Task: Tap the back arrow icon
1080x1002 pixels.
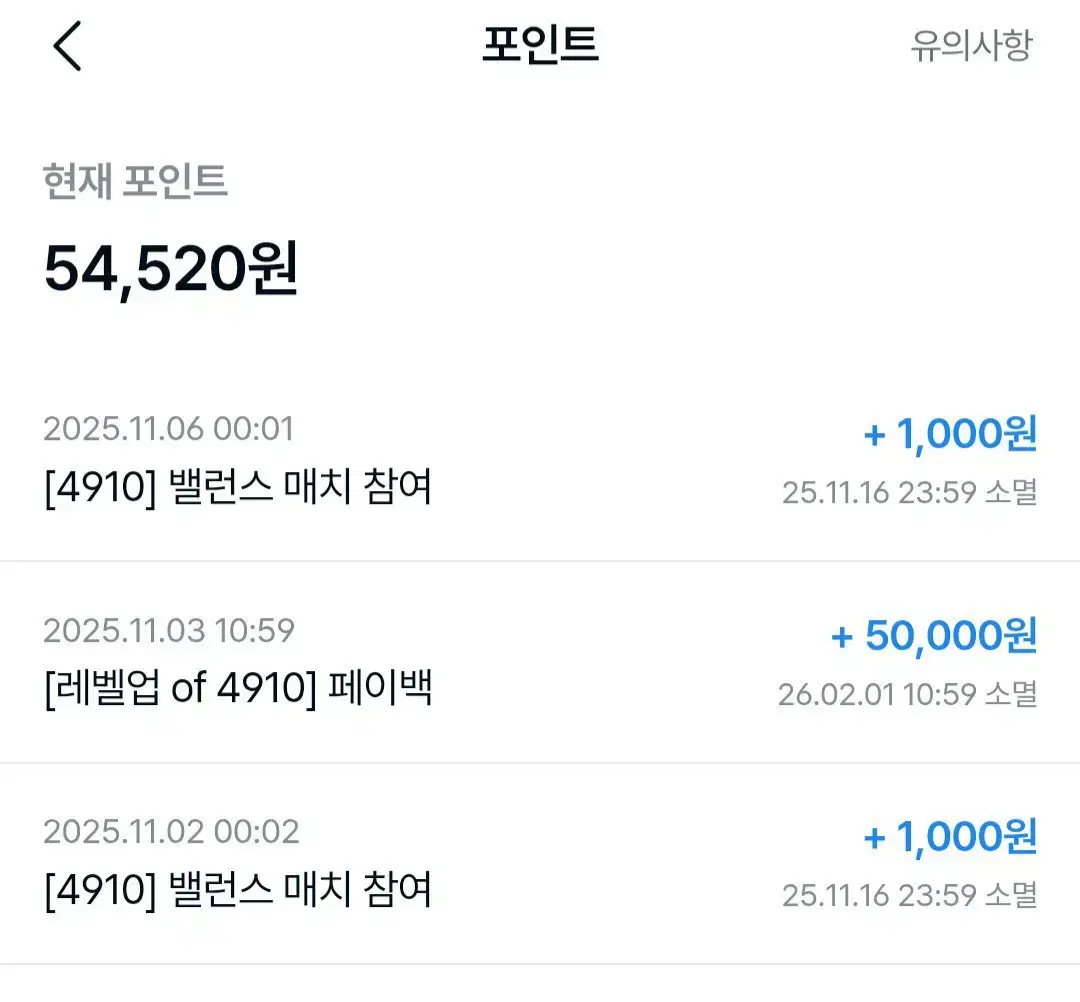Action: [67, 47]
